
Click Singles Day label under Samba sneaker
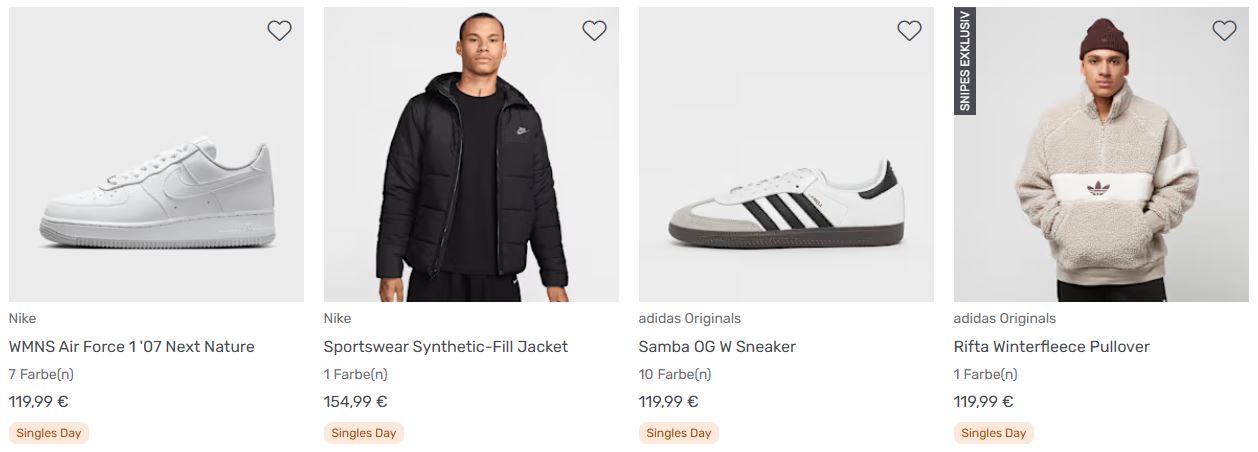point(679,433)
